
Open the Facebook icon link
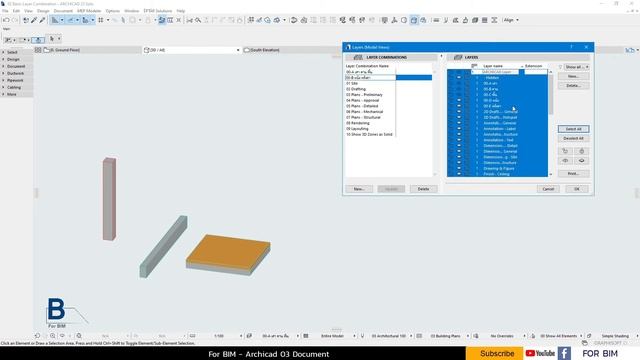coord(564,353)
